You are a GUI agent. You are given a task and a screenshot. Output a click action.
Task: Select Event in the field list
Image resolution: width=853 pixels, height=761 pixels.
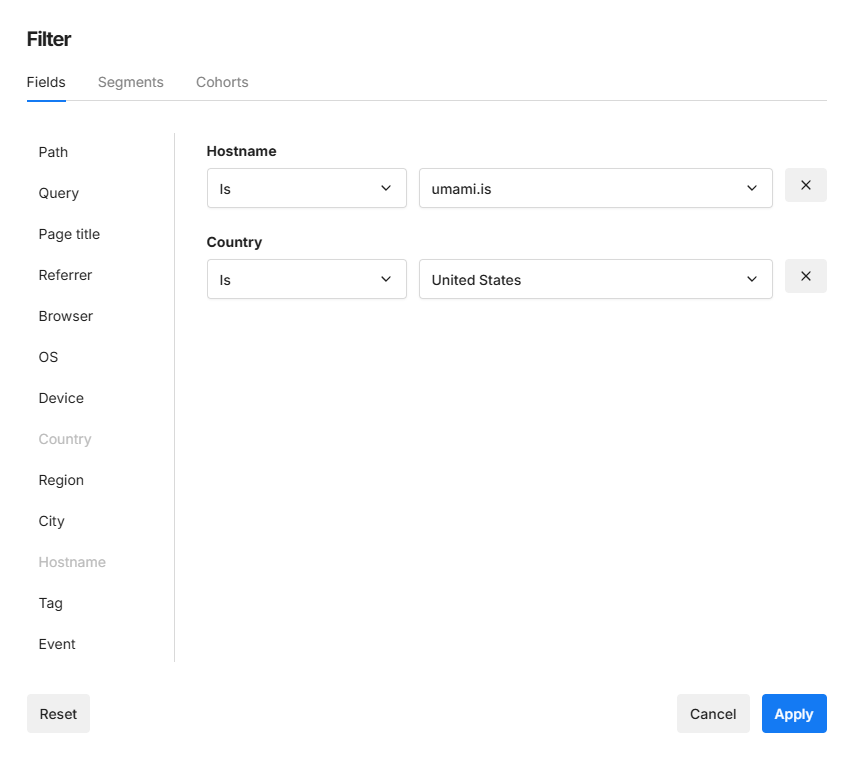click(57, 644)
